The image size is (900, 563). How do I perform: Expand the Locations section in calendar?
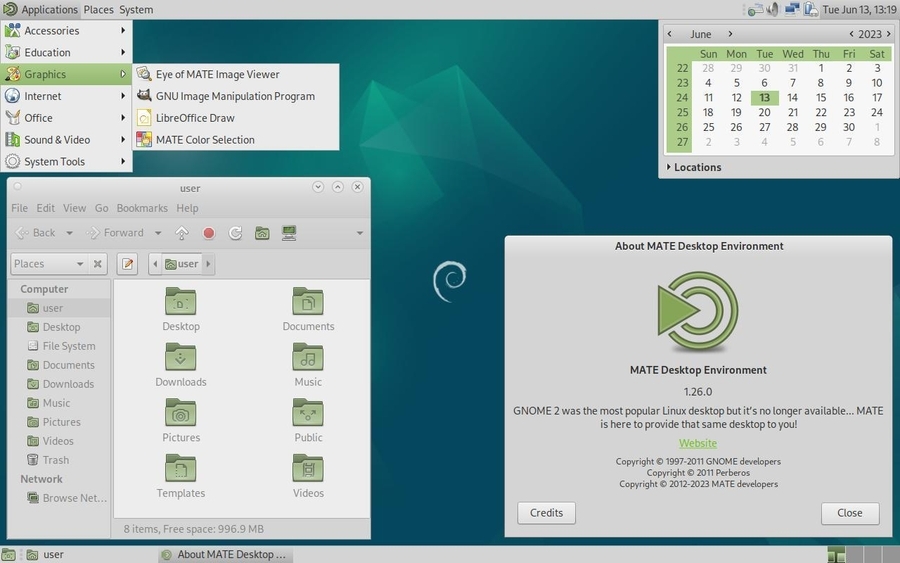[x=694, y=167]
